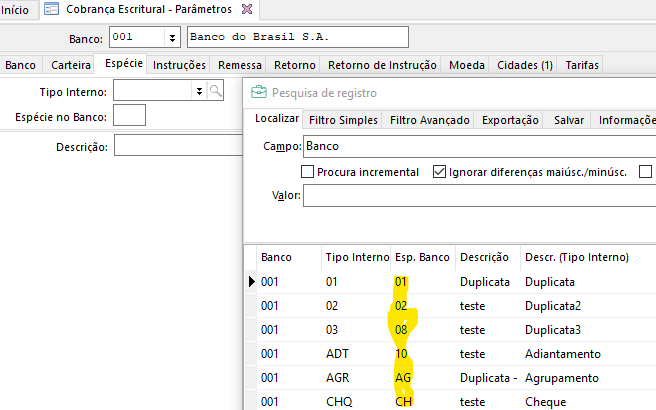Image resolution: width=656 pixels, height=410 pixels.
Task: Click the Cobrança Escritural tab icon
Action: click(52, 9)
